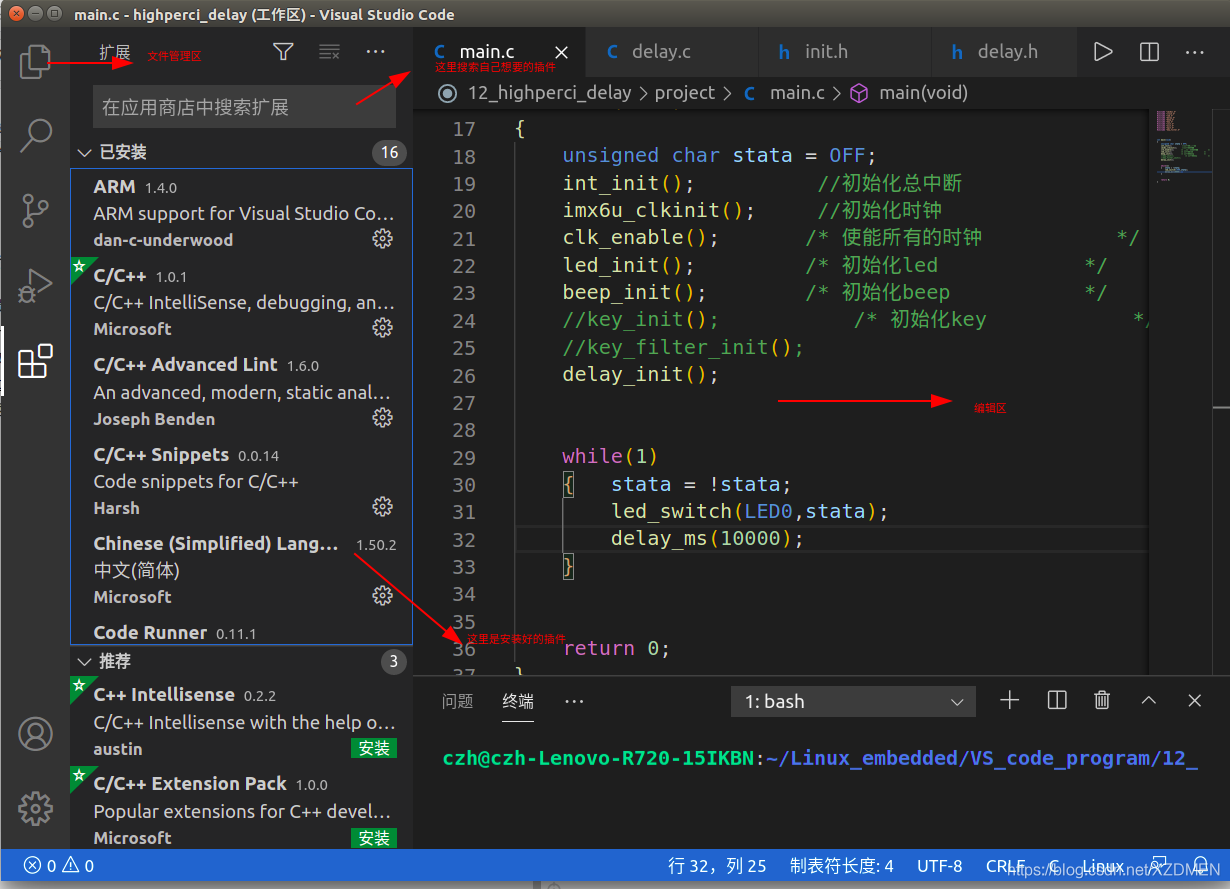Select C/C++ Snippets extension entry
This screenshot has height=889, width=1230.
241,480
